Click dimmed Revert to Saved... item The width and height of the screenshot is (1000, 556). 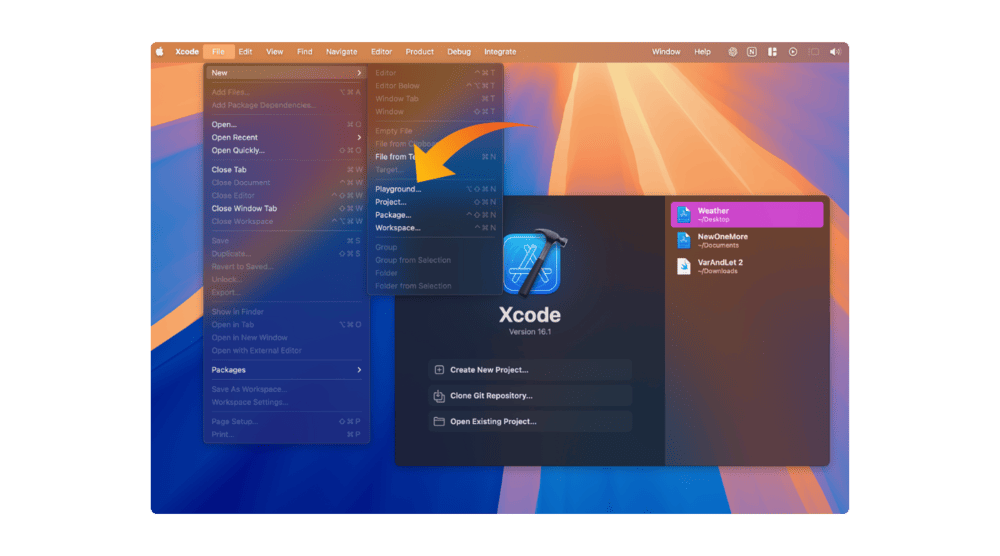point(286,267)
